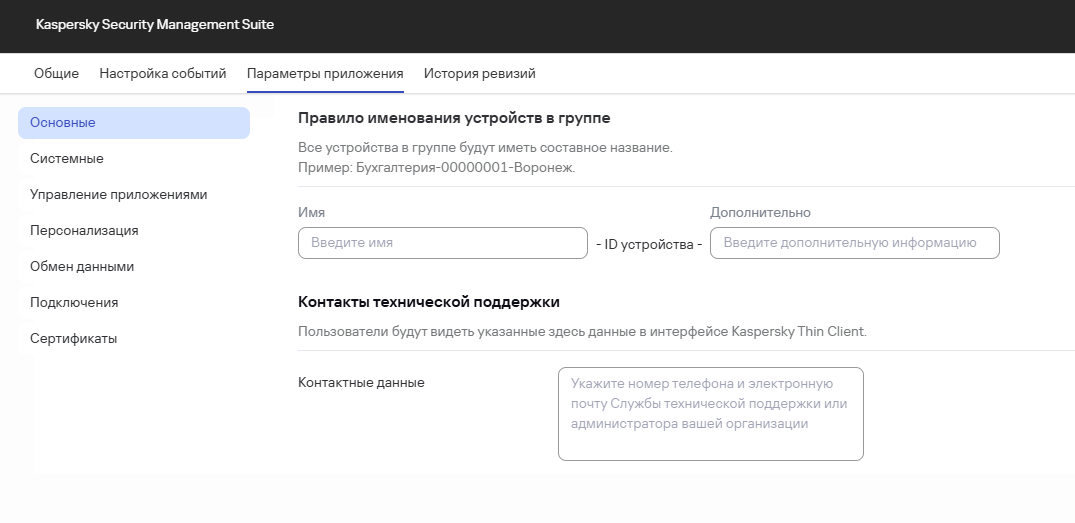This screenshot has width=1075, height=523.
Task: Select Основные in the sidebar
Action: coord(134,123)
